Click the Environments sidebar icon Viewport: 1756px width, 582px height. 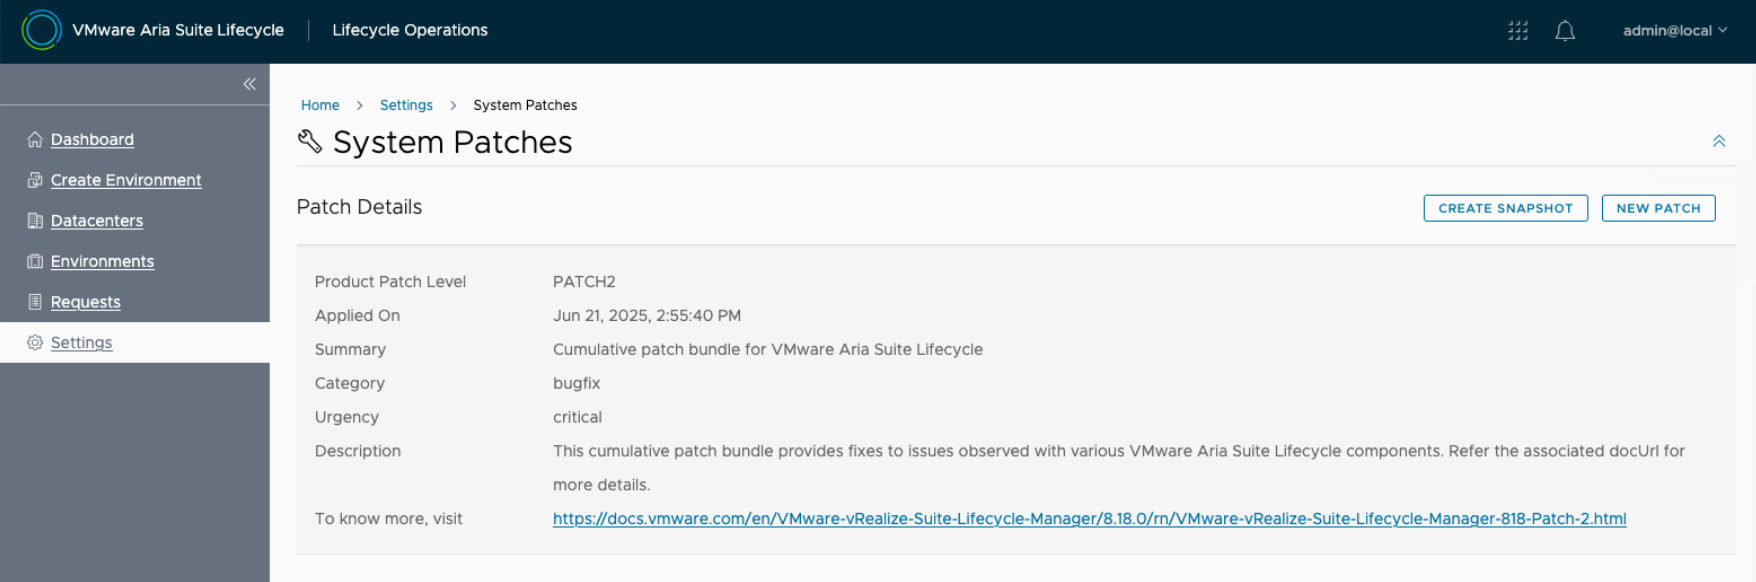pos(35,261)
